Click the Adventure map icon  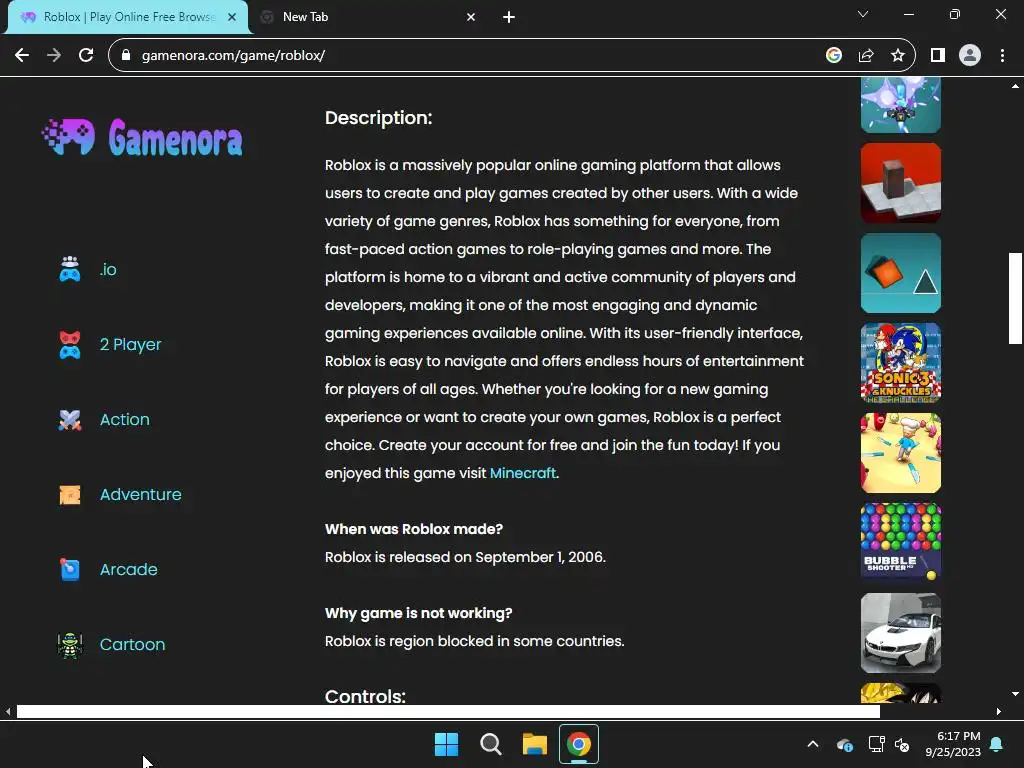(70, 494)
